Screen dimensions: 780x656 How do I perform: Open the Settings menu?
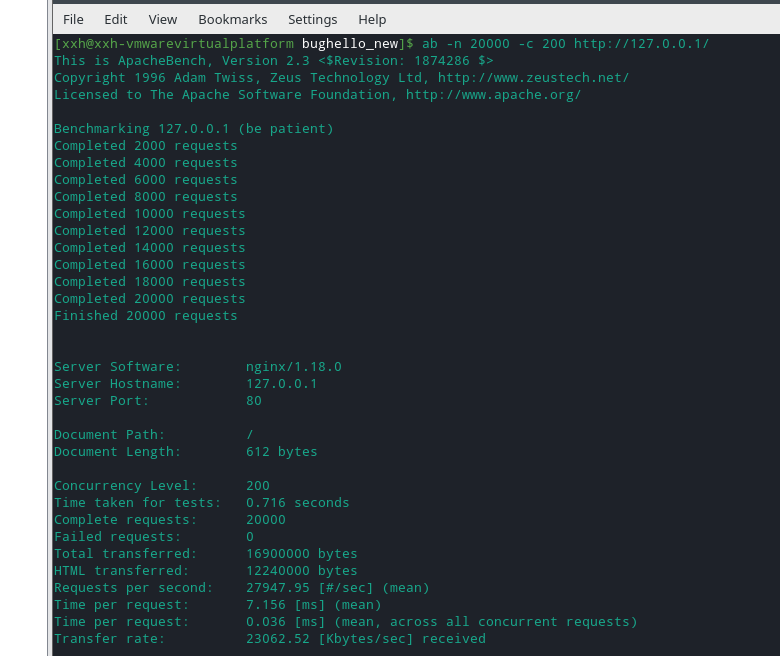point(312,19)
